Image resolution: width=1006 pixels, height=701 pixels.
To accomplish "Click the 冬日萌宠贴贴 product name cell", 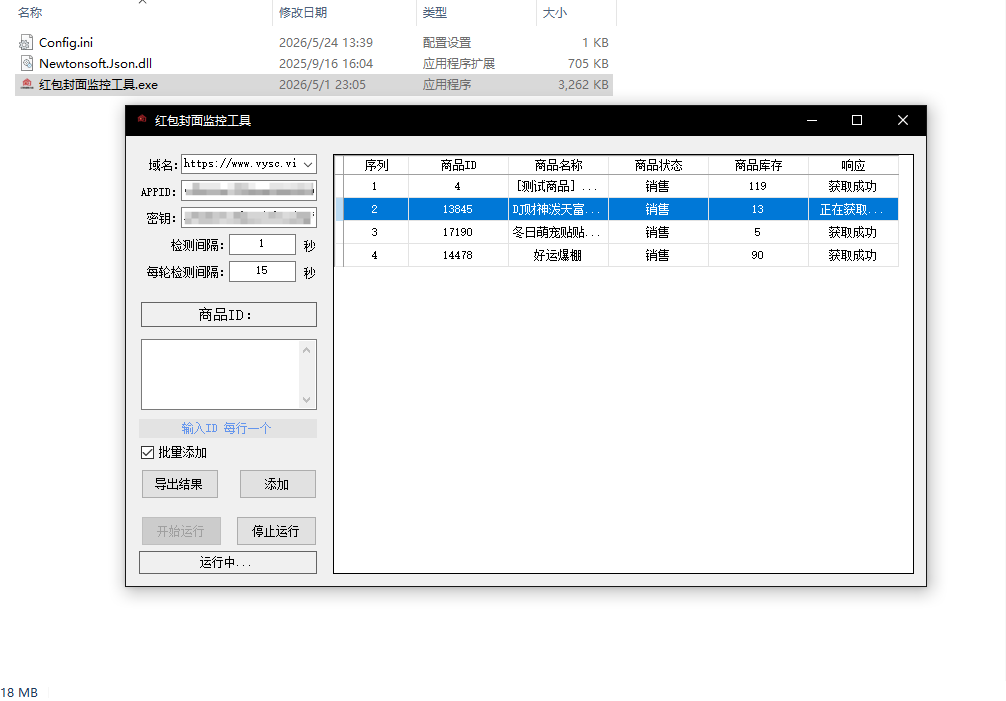I will (558, 232).
